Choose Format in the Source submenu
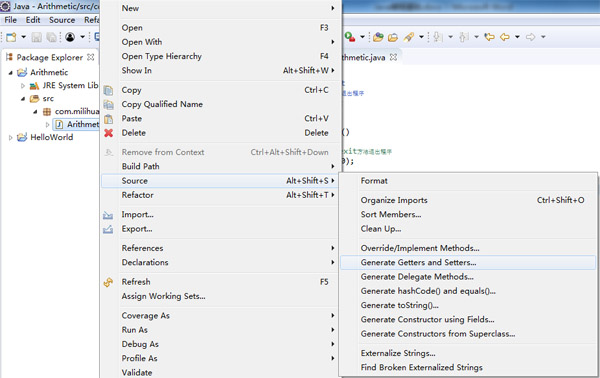The image size is (600, 378). 468,181
